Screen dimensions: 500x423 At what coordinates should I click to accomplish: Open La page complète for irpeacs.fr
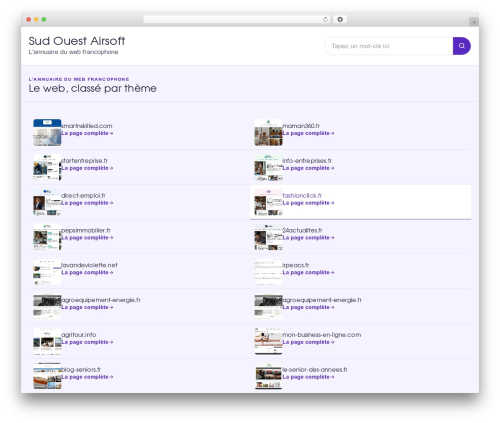click(x=308, y=273)
